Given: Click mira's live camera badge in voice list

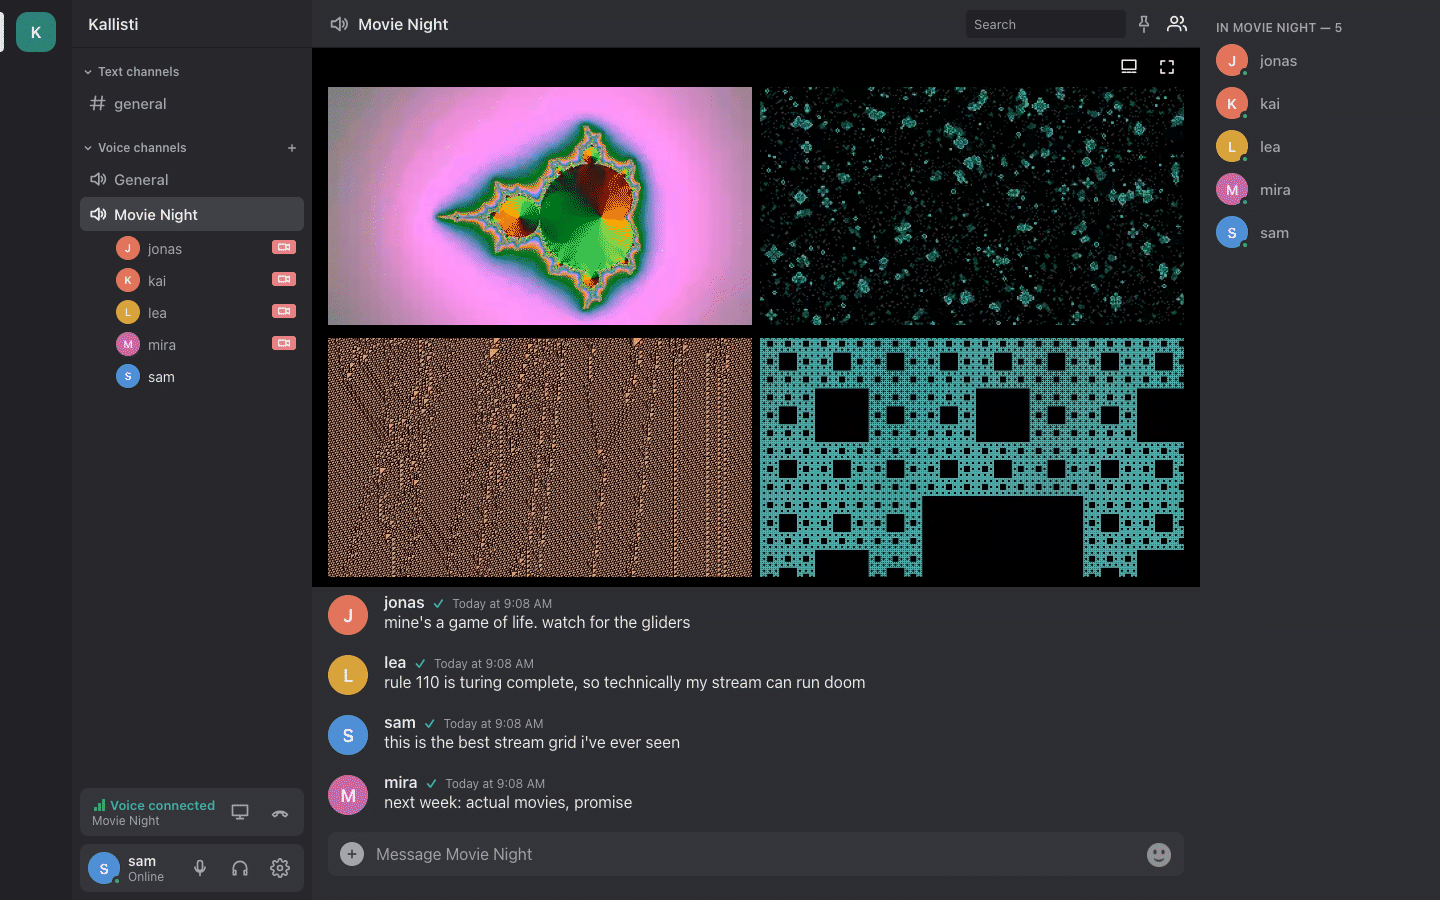Looking at the screenshot, I should point(284,343).
